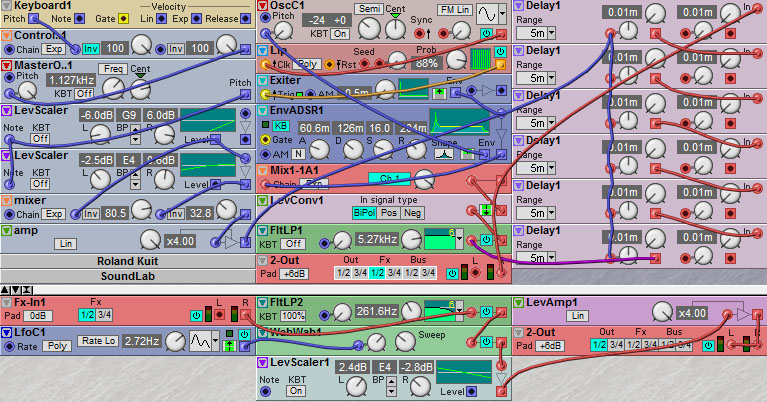Click the green triangle icon of LevConv1 module
Image resolution: width=767 pixels, height=402 pixels.
coord(262,201)
